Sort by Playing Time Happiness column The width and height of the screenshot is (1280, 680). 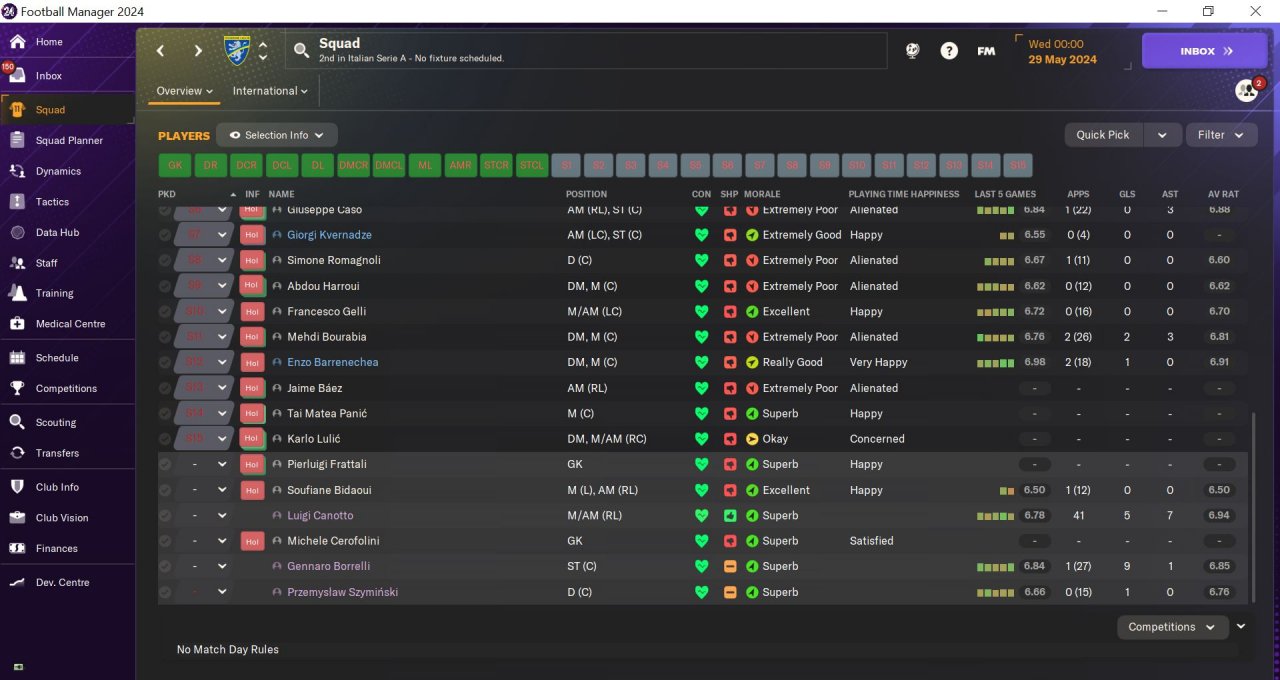click(x=903, y=194)
